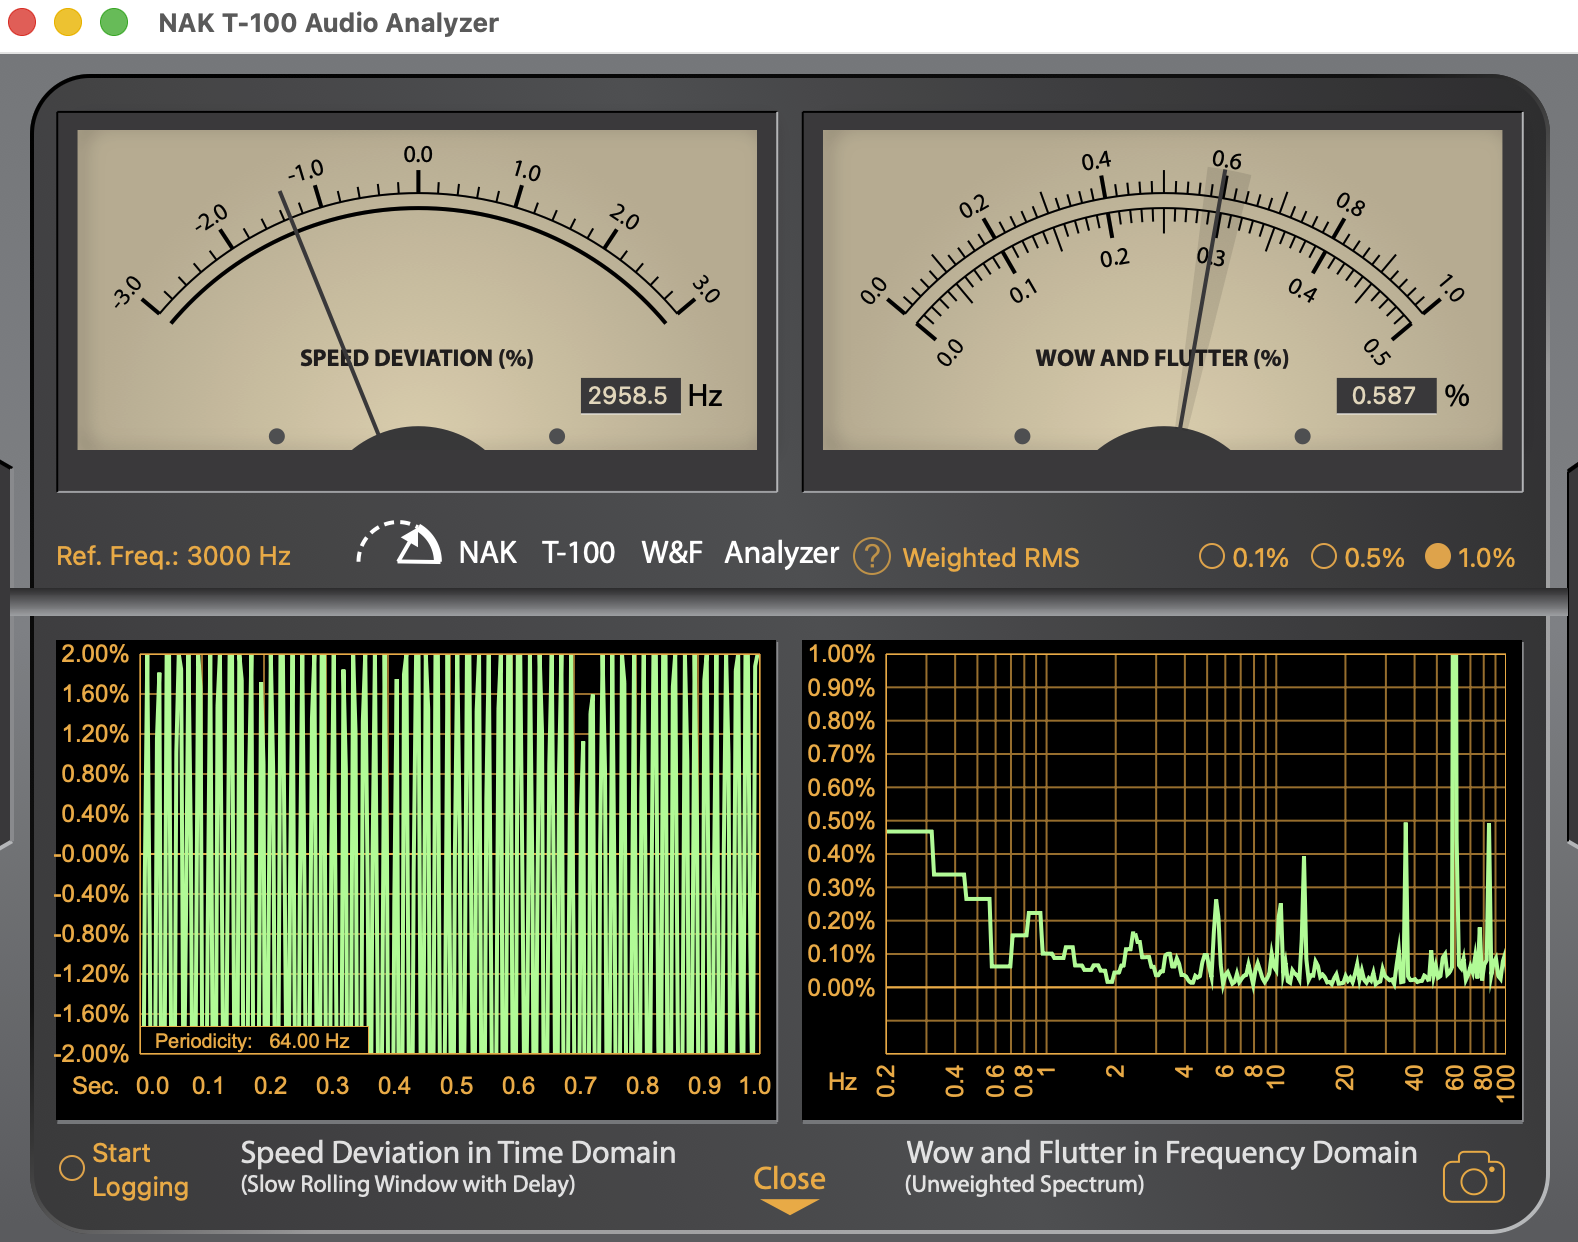Select the 0.1% scale radio button
Viewport: 1578px width, 1242px height.
pyautogui.click(x=1211, y=556)
